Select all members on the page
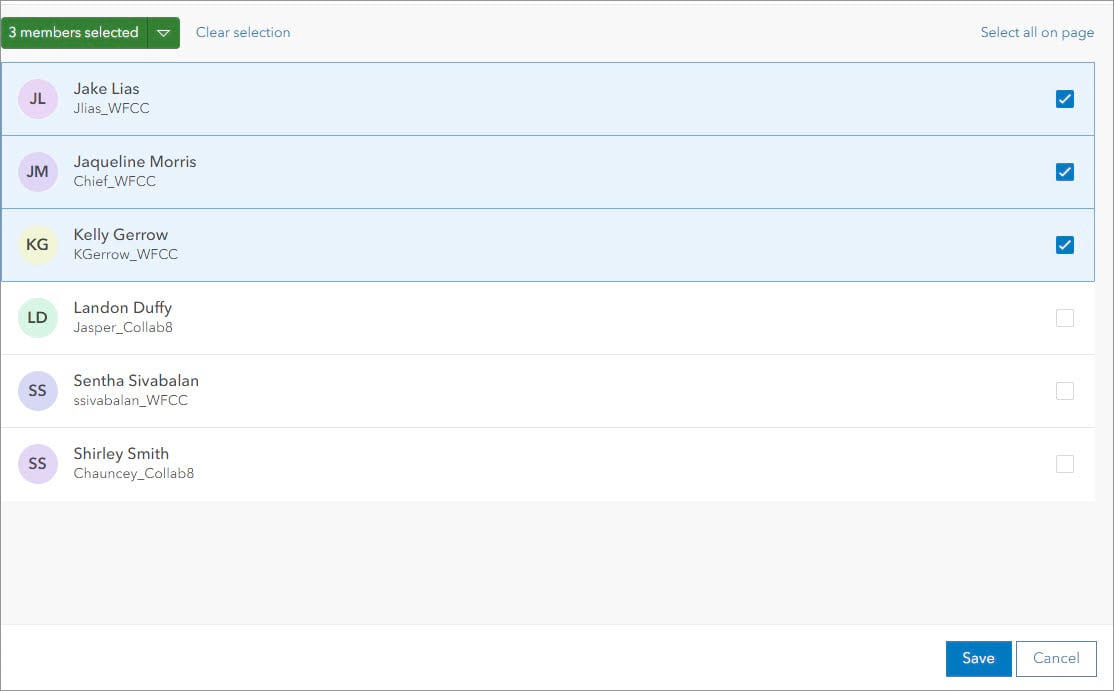 (x=1037, y=33)
